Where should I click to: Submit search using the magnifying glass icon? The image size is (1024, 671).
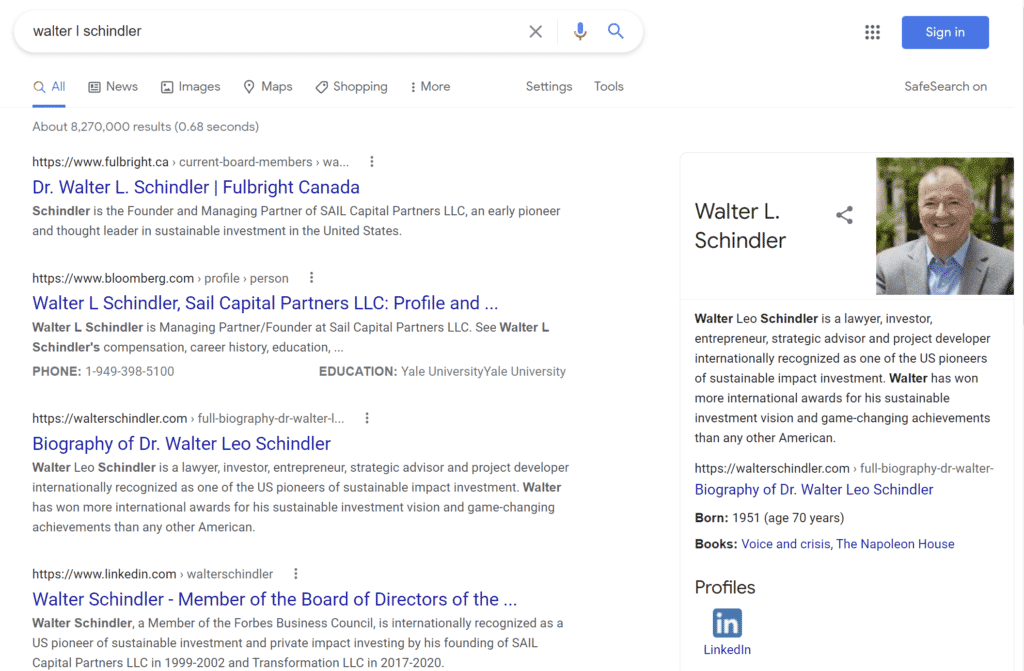pyautogui.click(x=615, y=31)
